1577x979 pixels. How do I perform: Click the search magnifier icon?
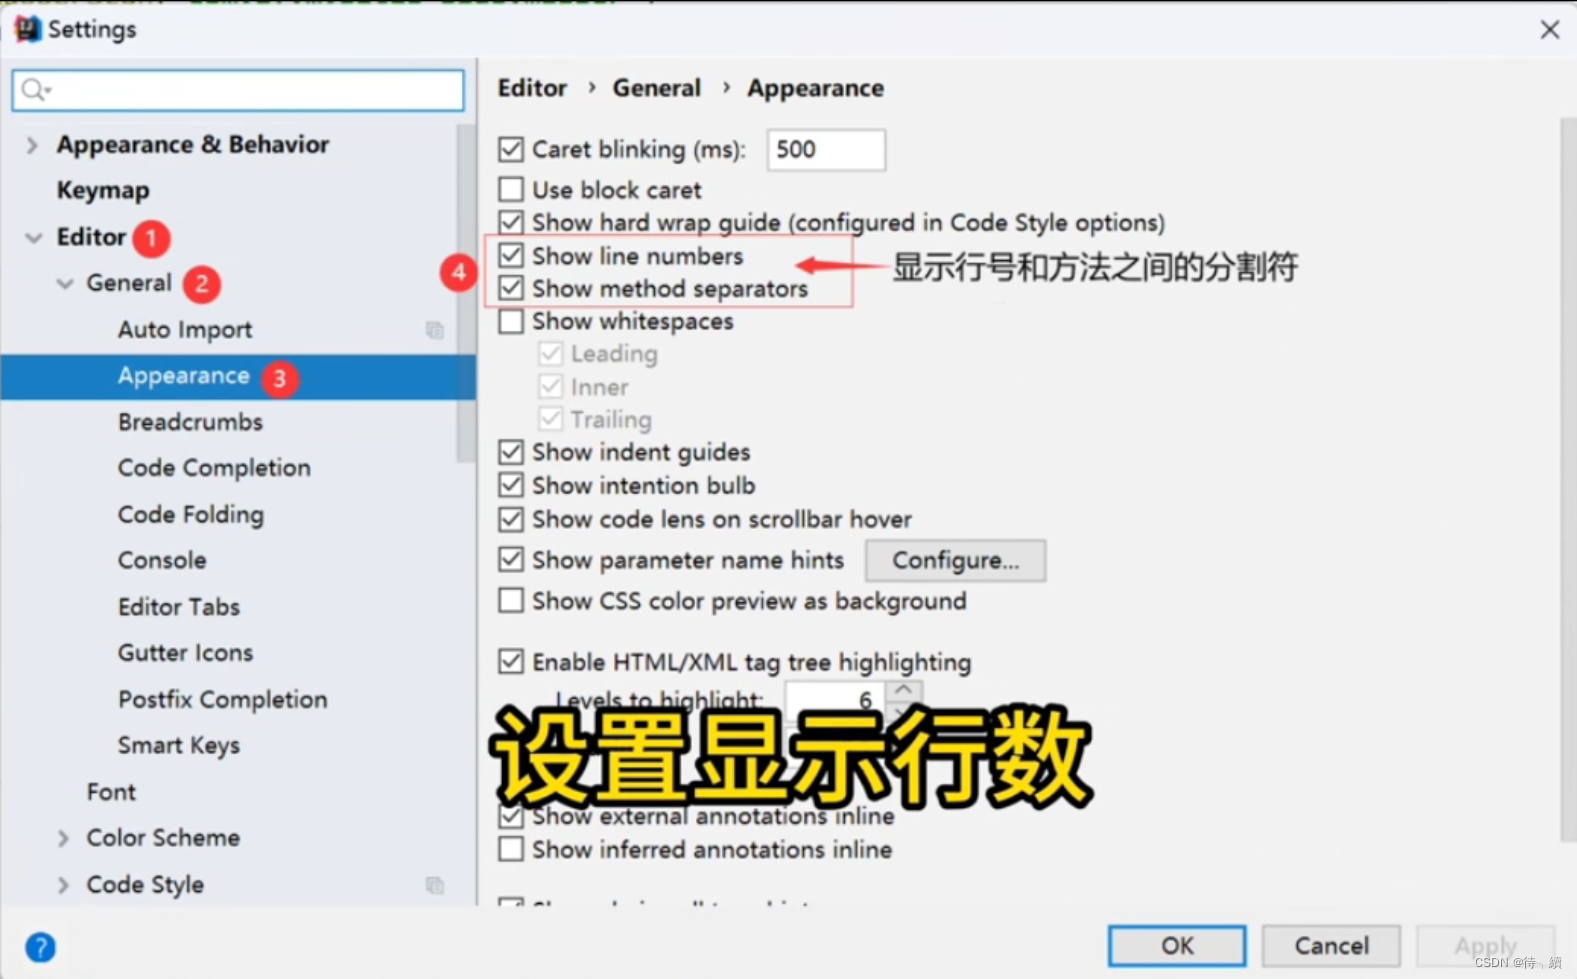(x=34, y=90)
